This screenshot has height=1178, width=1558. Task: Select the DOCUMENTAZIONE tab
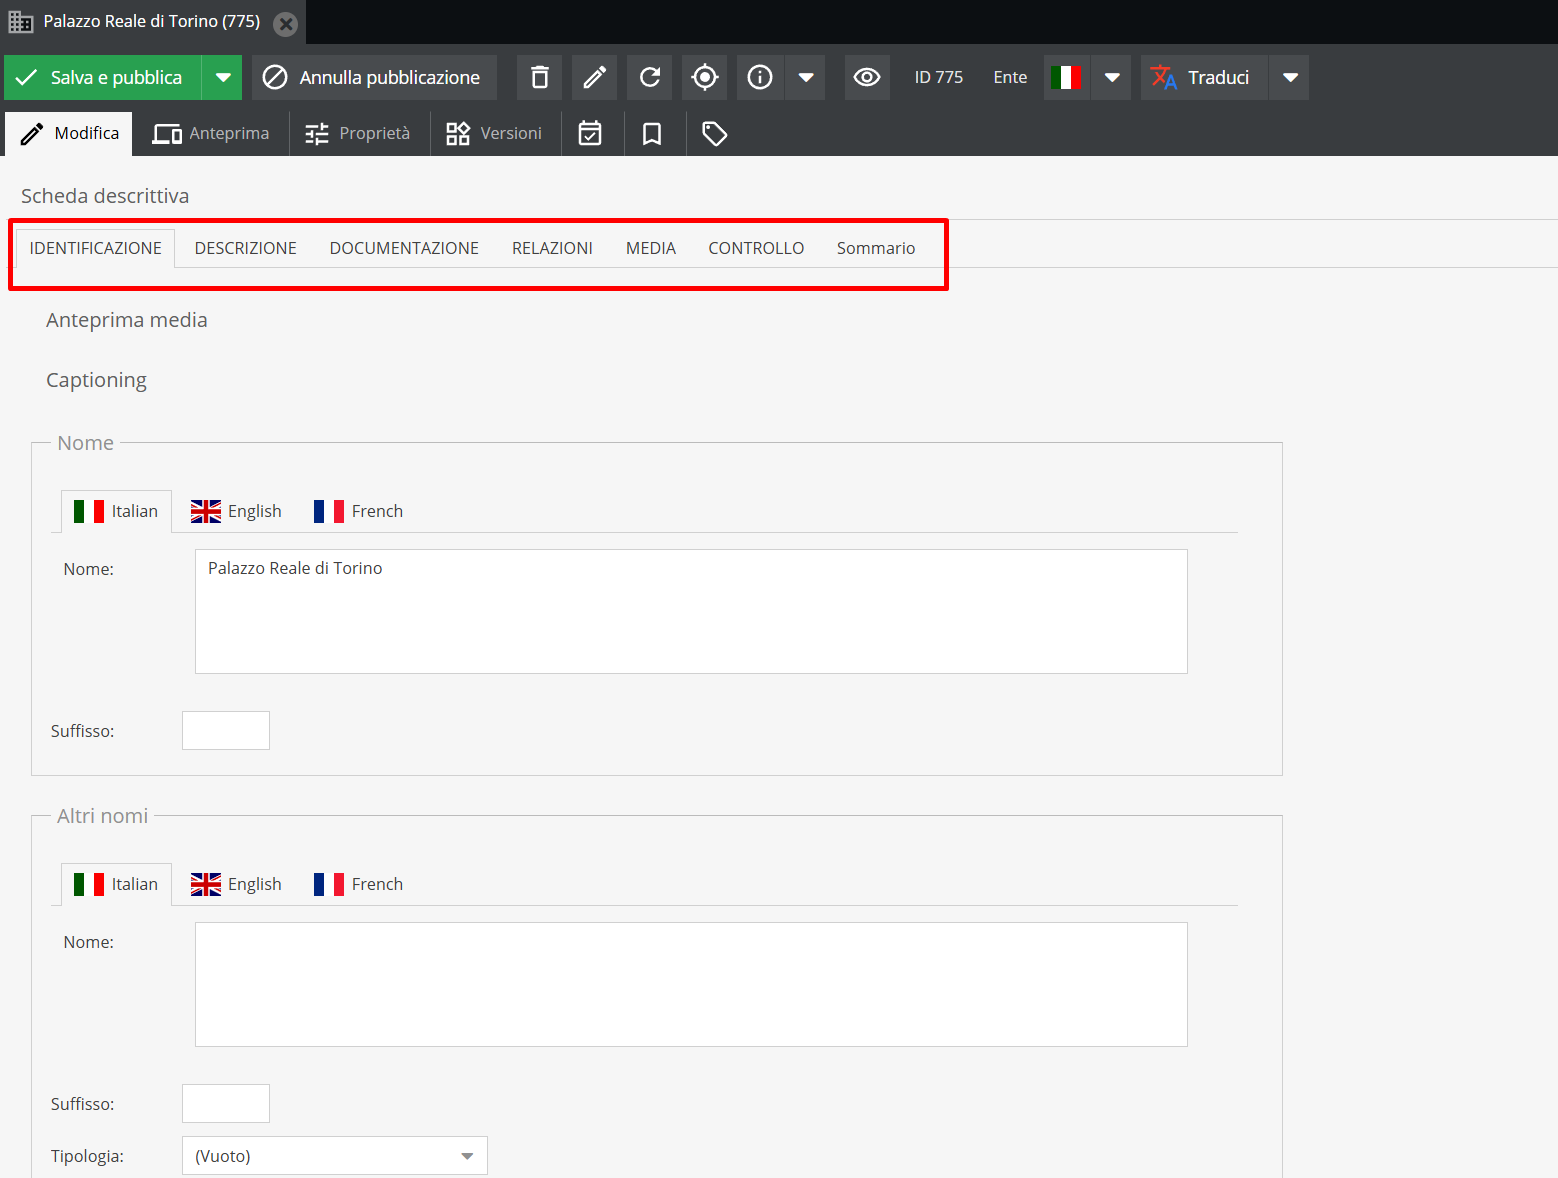coord(404,248)
